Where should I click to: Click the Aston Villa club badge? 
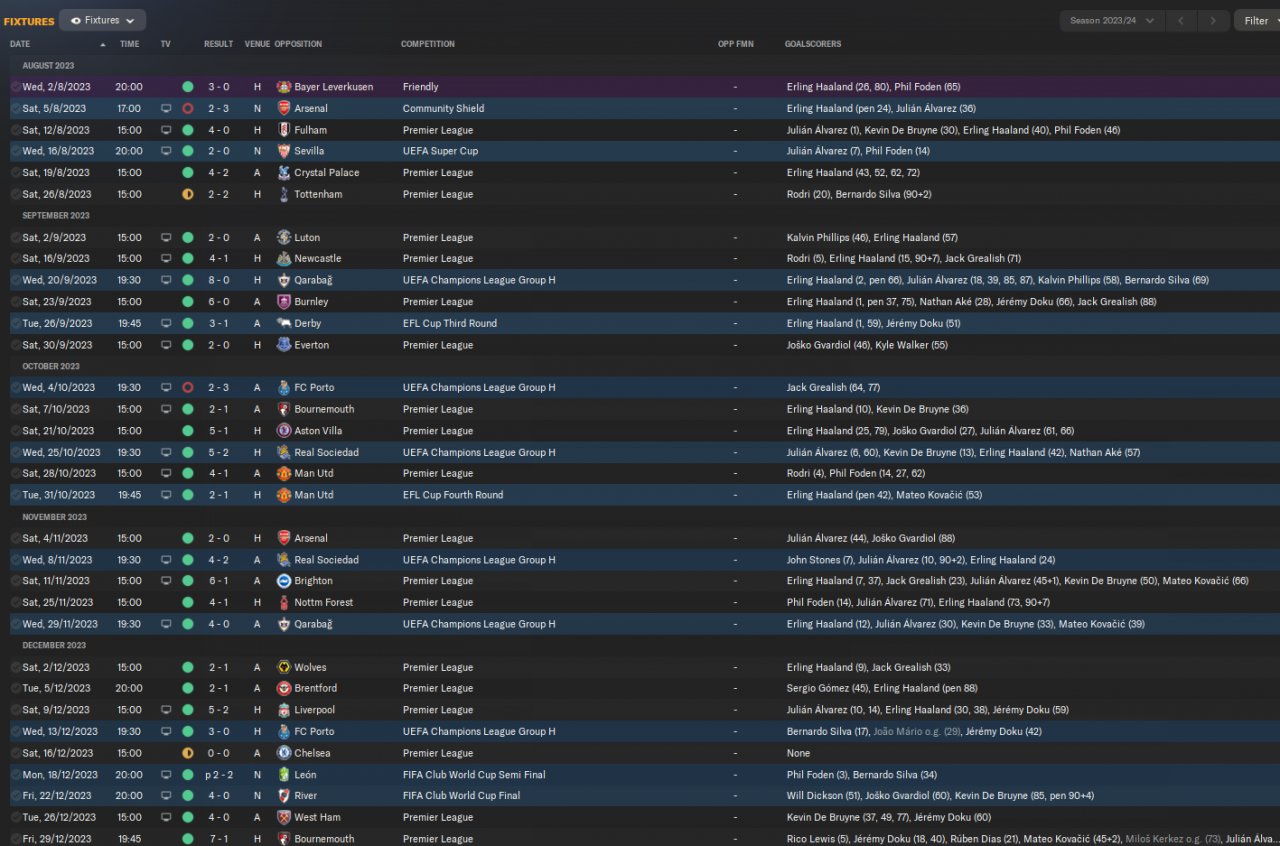click(284, 431)
